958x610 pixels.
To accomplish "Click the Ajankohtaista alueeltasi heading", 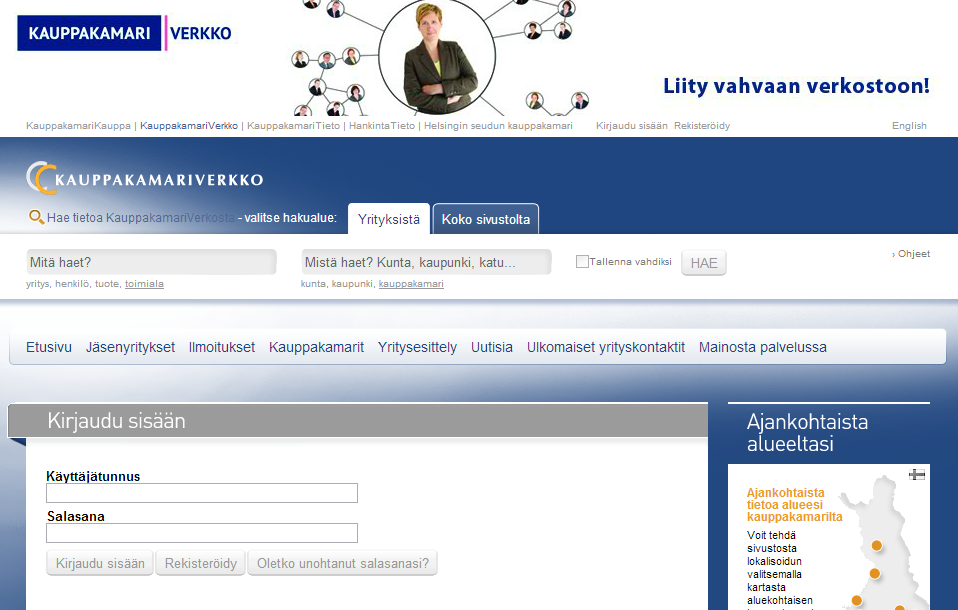I will point(807,432).
